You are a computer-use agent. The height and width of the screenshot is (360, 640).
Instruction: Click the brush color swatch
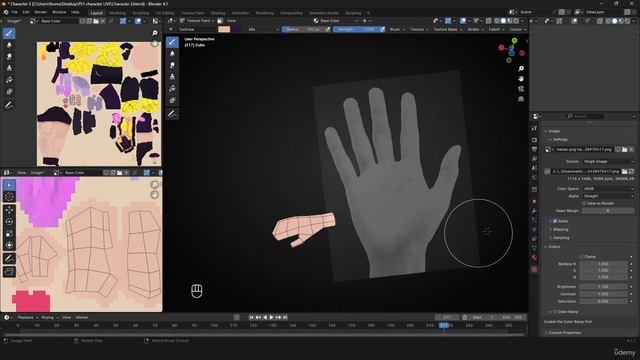[224, 29]
